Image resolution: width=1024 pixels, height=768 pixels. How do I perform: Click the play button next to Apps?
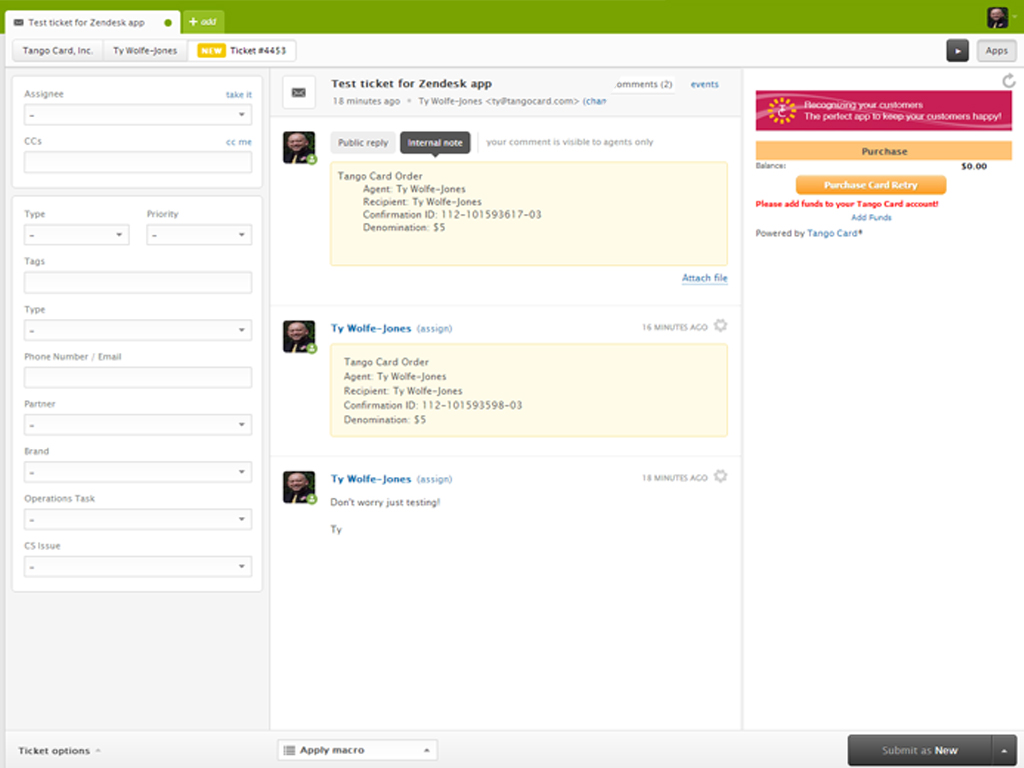pos(957,51)
